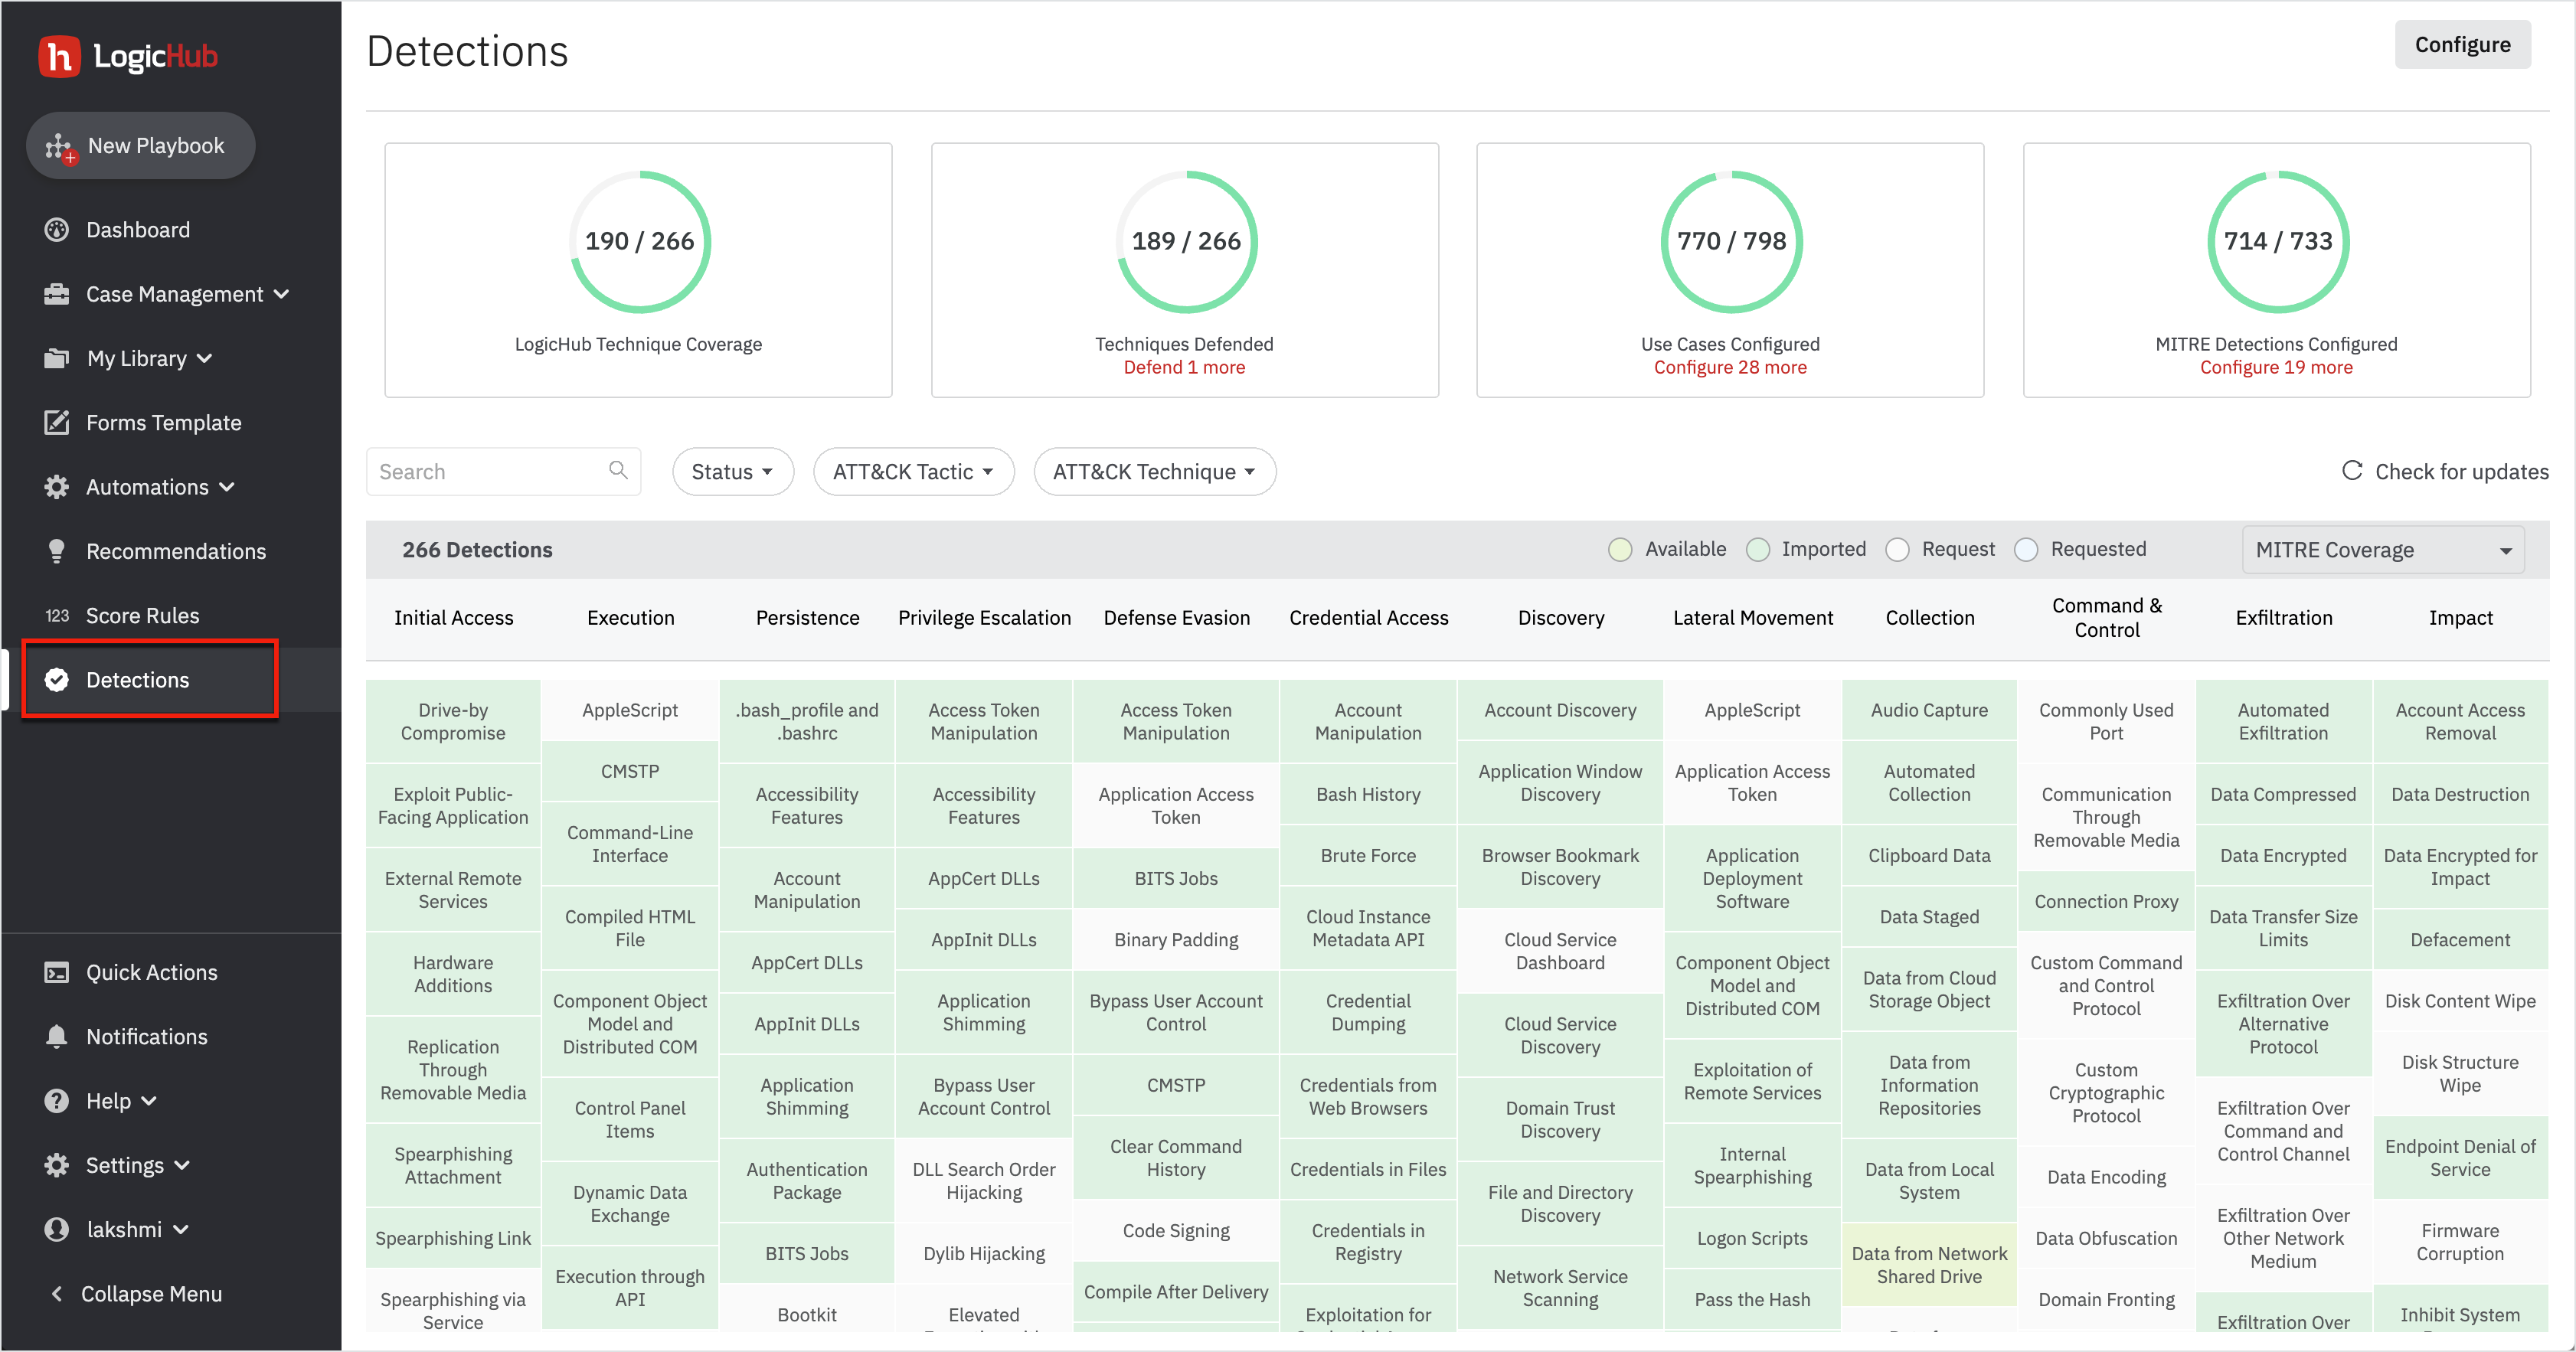Select the Brute Force technique cell

(x=1368, y=856)
